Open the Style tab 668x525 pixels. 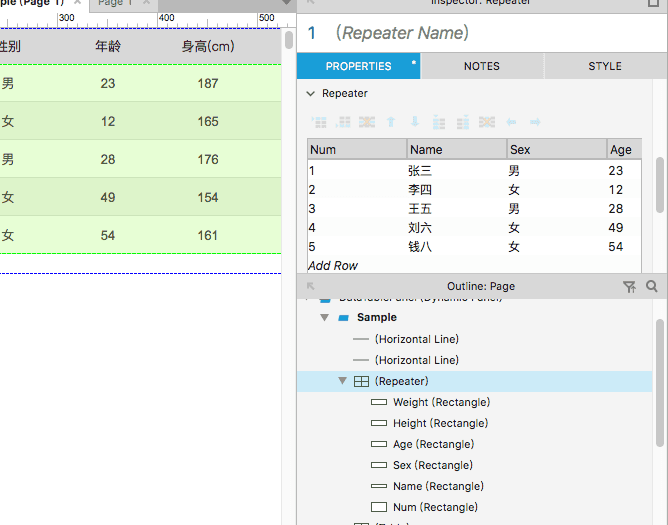pyautogui.click(x=605, y=66)
